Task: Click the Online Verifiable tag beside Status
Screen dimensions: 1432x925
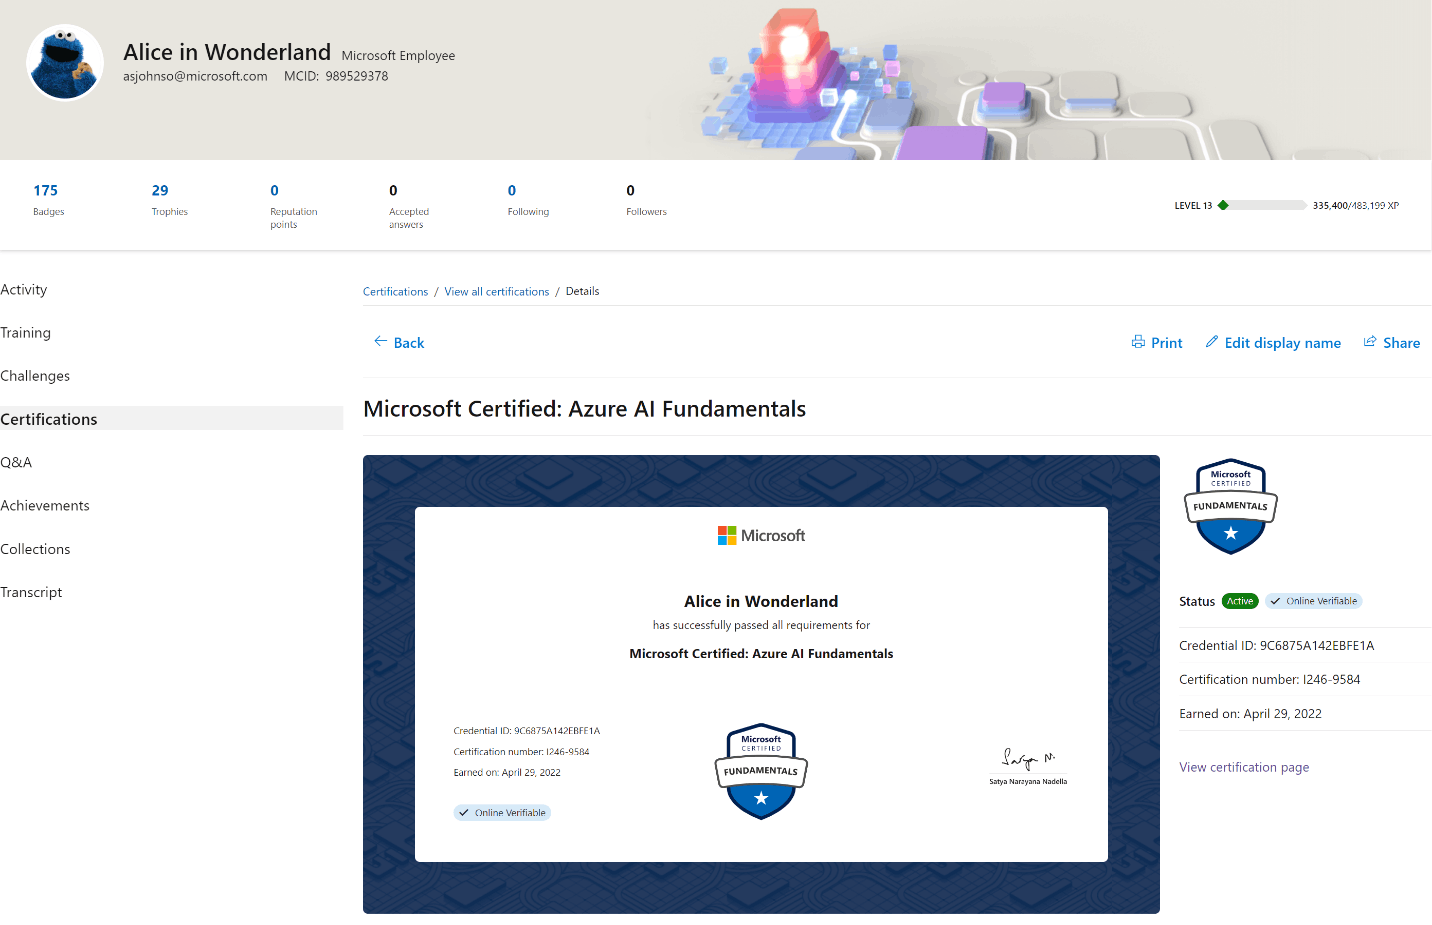Action: point(1314,601)
